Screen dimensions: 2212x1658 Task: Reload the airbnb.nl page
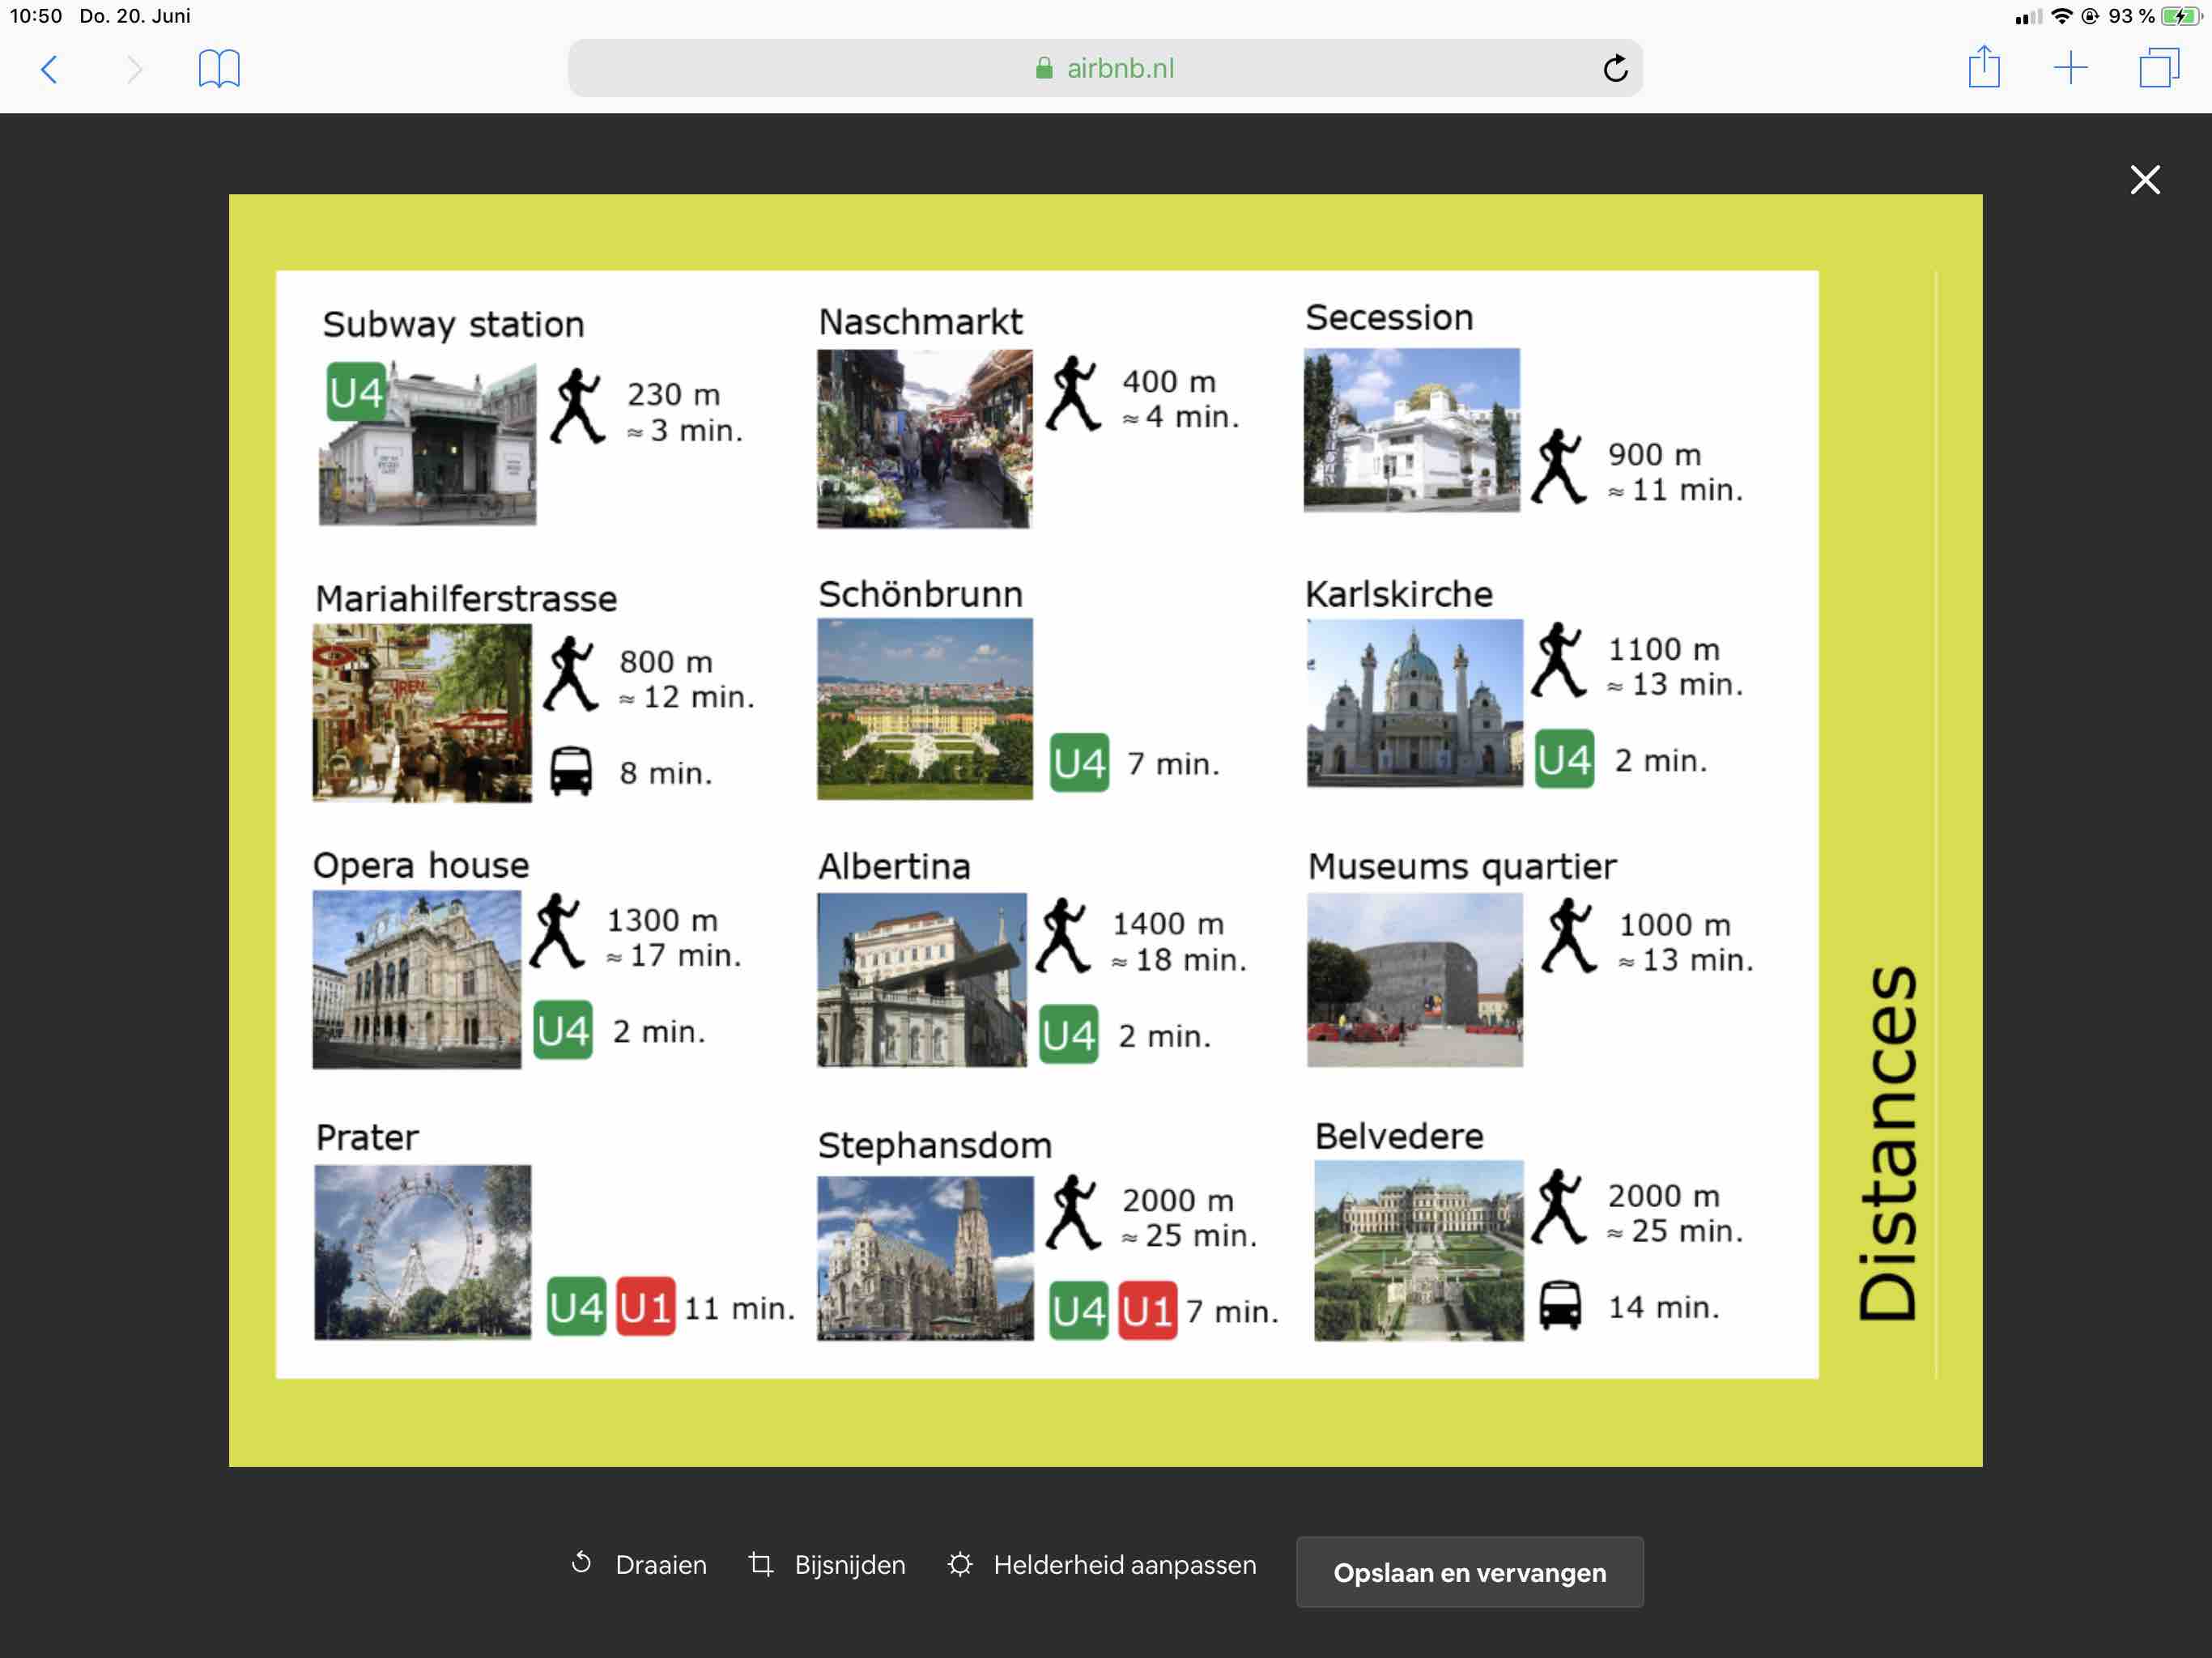click(1614, 69)
